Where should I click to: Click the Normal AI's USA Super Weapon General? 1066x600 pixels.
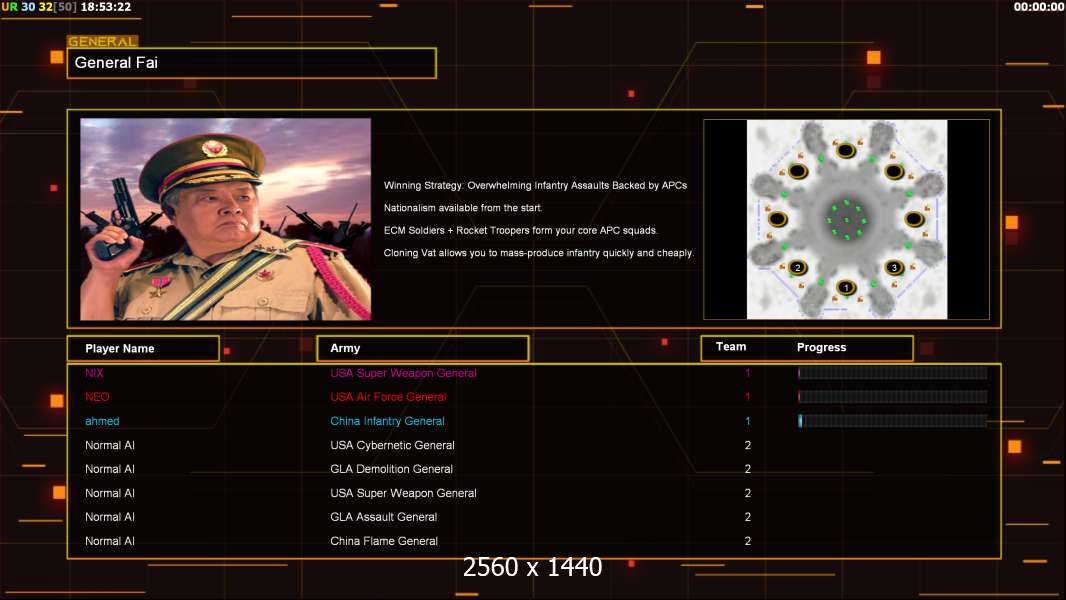click(x=403, y=493)
